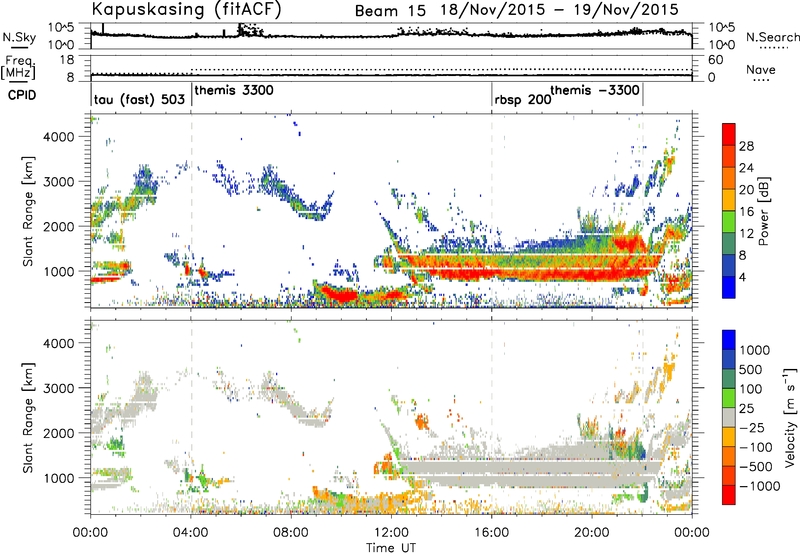The height and width of the screenshot is (554, 800).
Task: Click the 4 tick on Power colorbar
Action: pyautogui.click(x=743, y=277)
